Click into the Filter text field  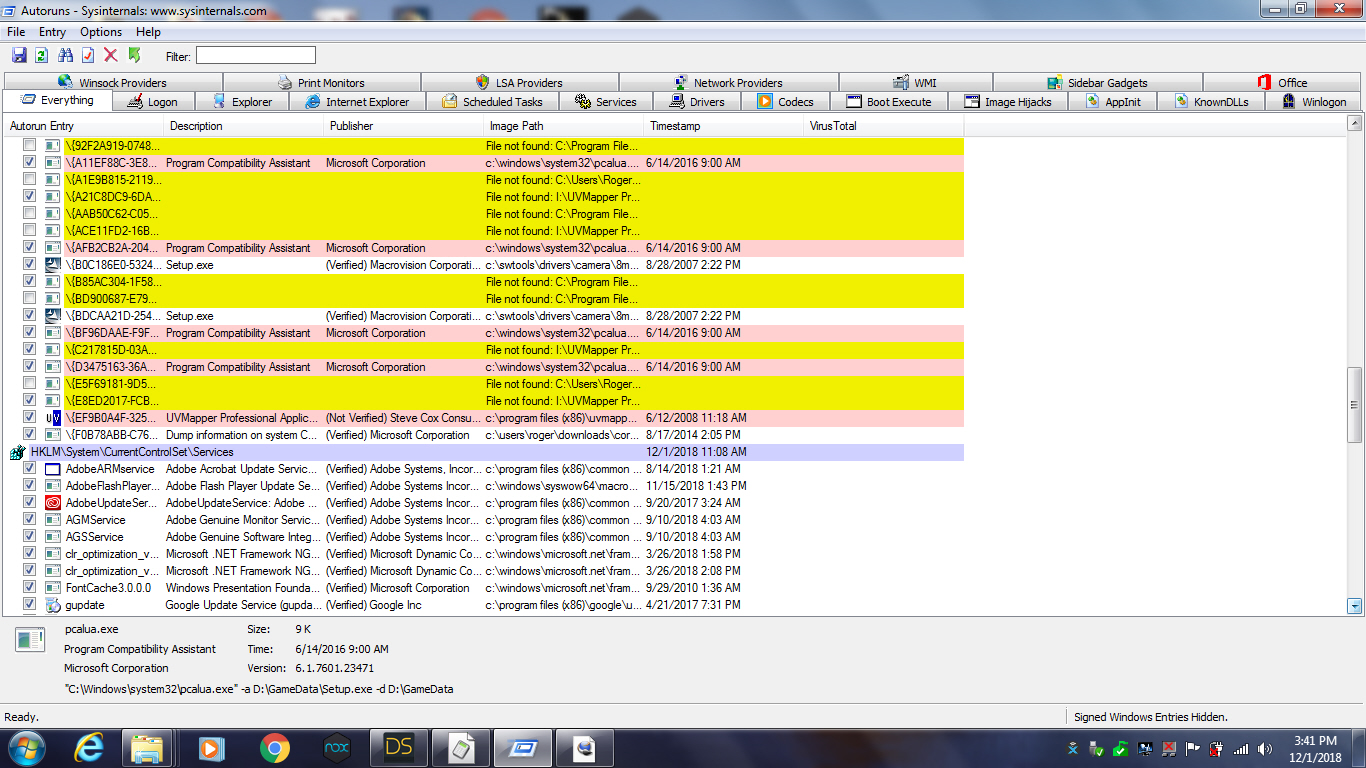[255, 55]
